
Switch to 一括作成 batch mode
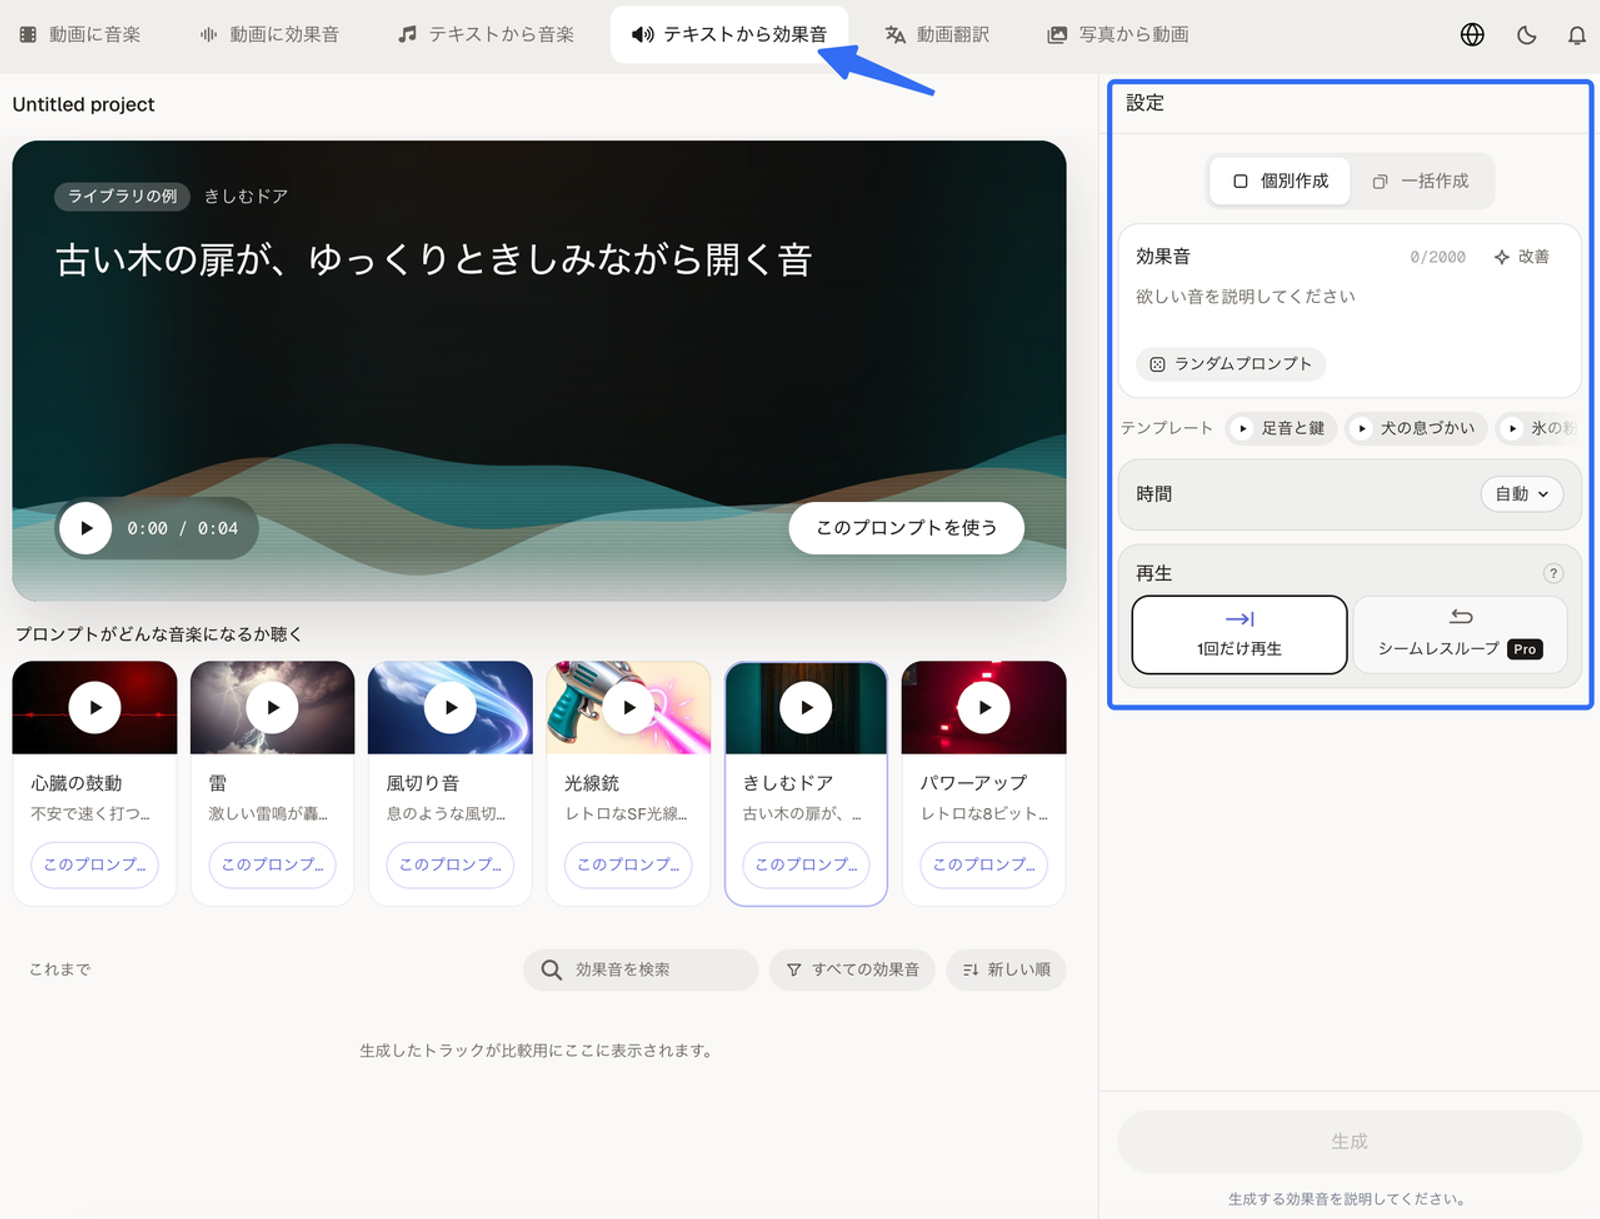click(x=1420, y=181)
